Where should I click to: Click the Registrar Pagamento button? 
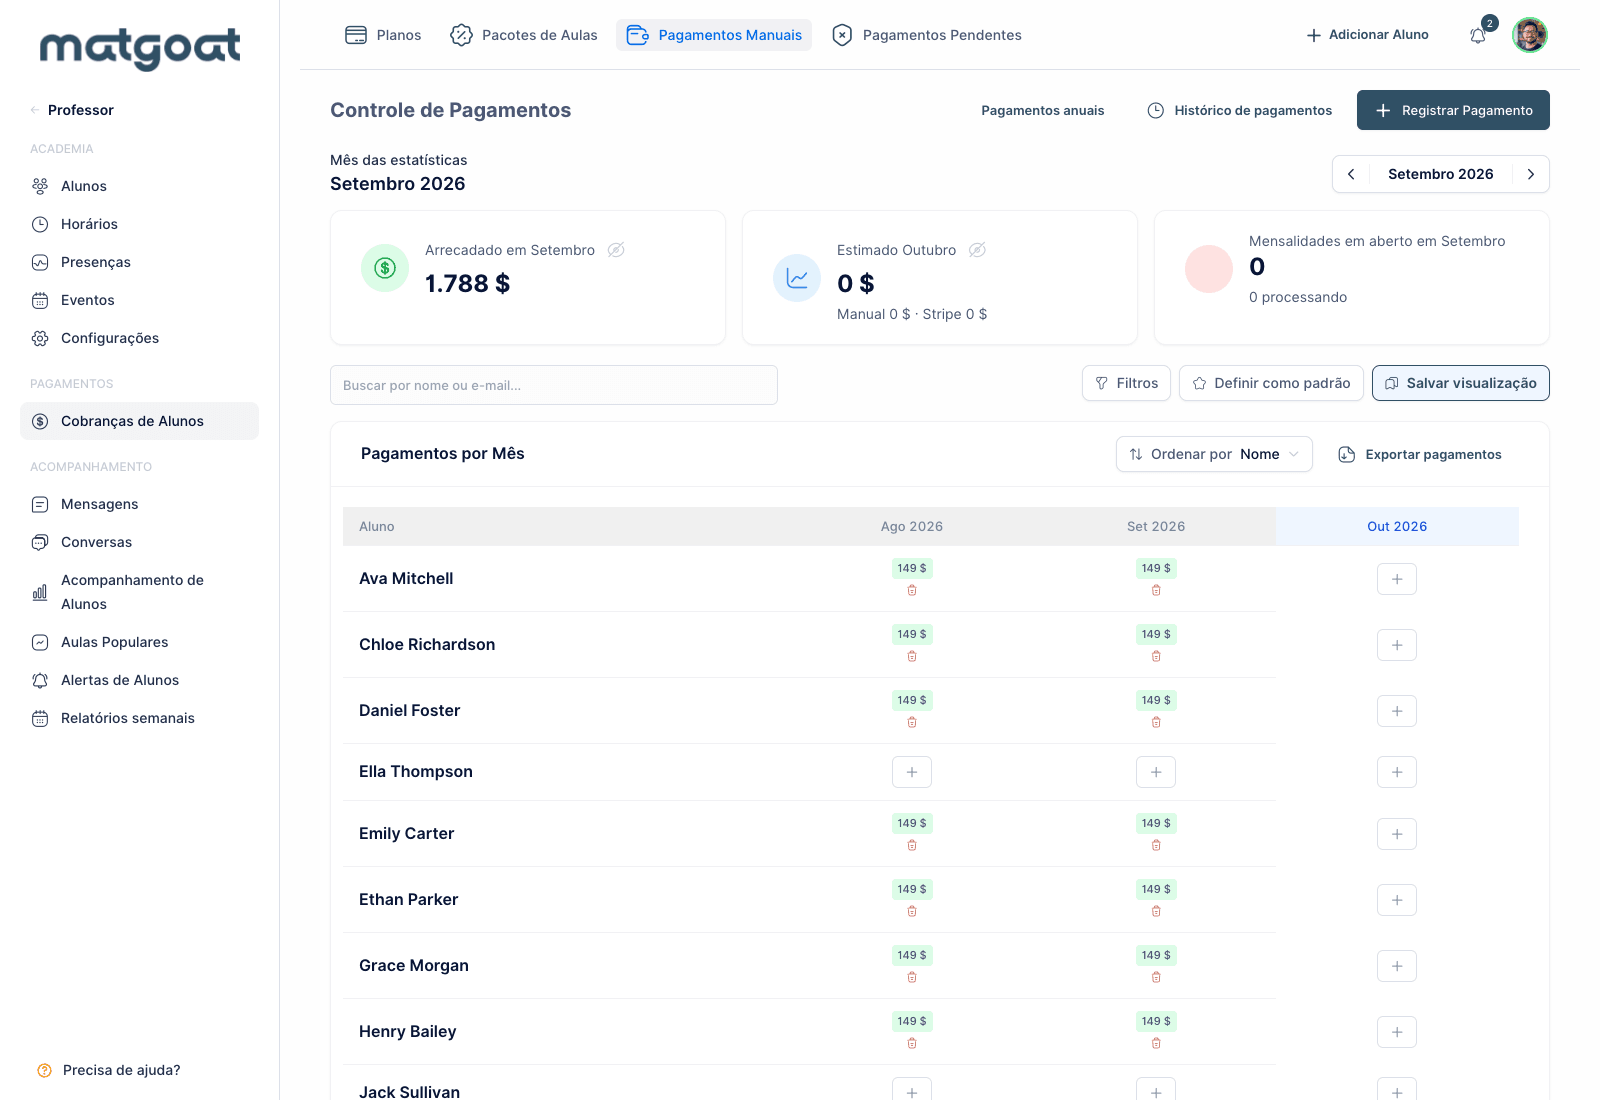(x=1453, y=110)
